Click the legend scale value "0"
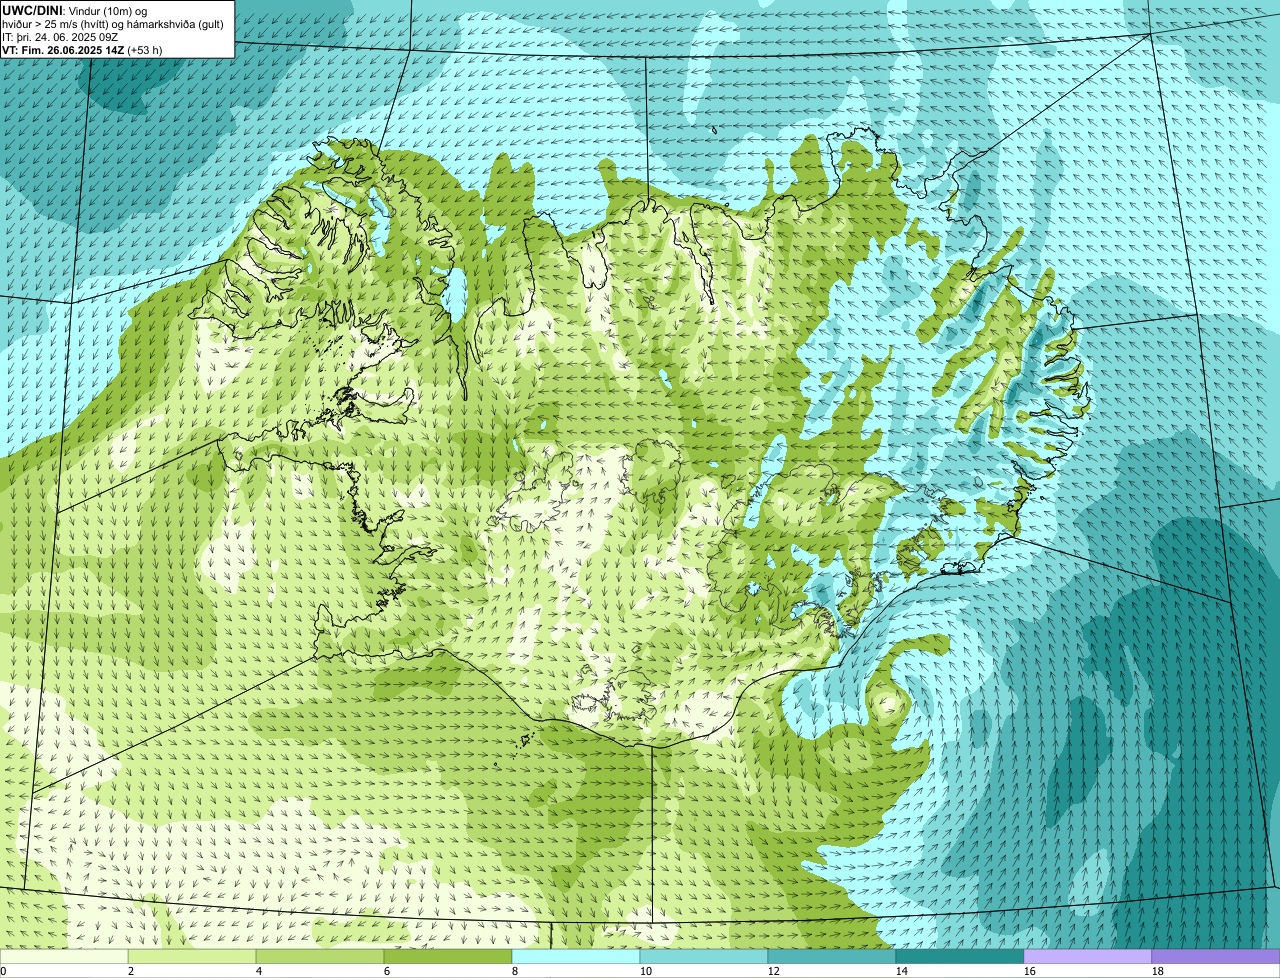The image size is (1280, 978). 3,971
